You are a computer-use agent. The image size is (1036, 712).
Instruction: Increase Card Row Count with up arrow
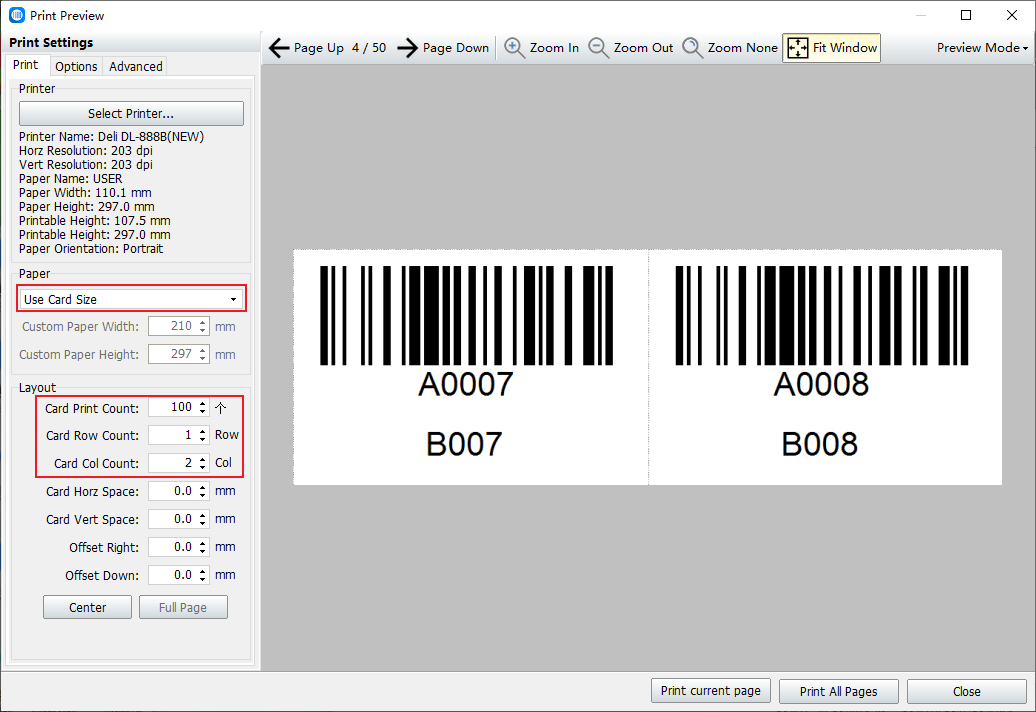(203, 431)
